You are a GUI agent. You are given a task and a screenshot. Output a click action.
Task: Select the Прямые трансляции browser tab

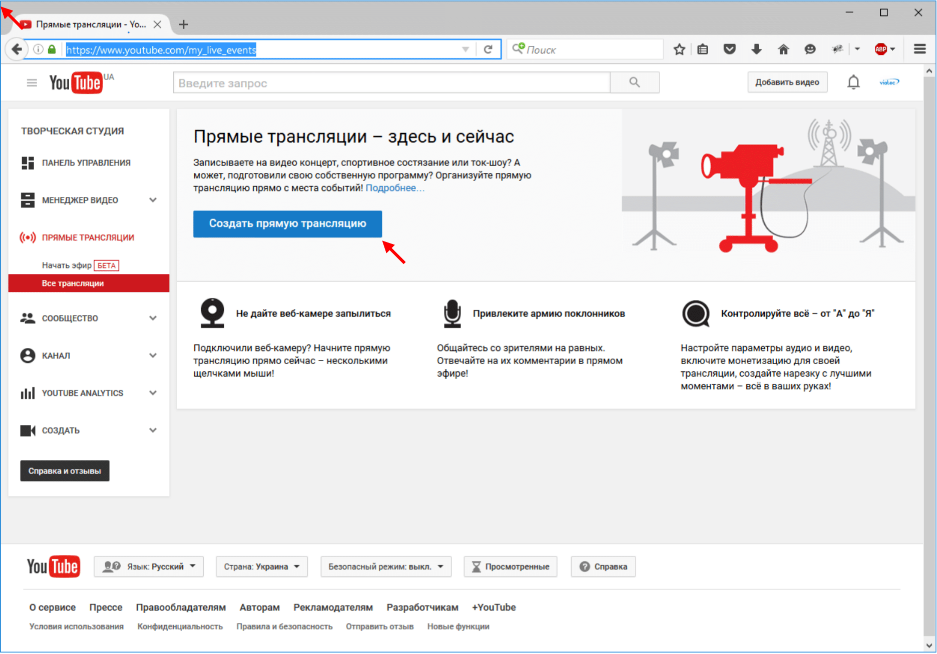click(92, 25)
